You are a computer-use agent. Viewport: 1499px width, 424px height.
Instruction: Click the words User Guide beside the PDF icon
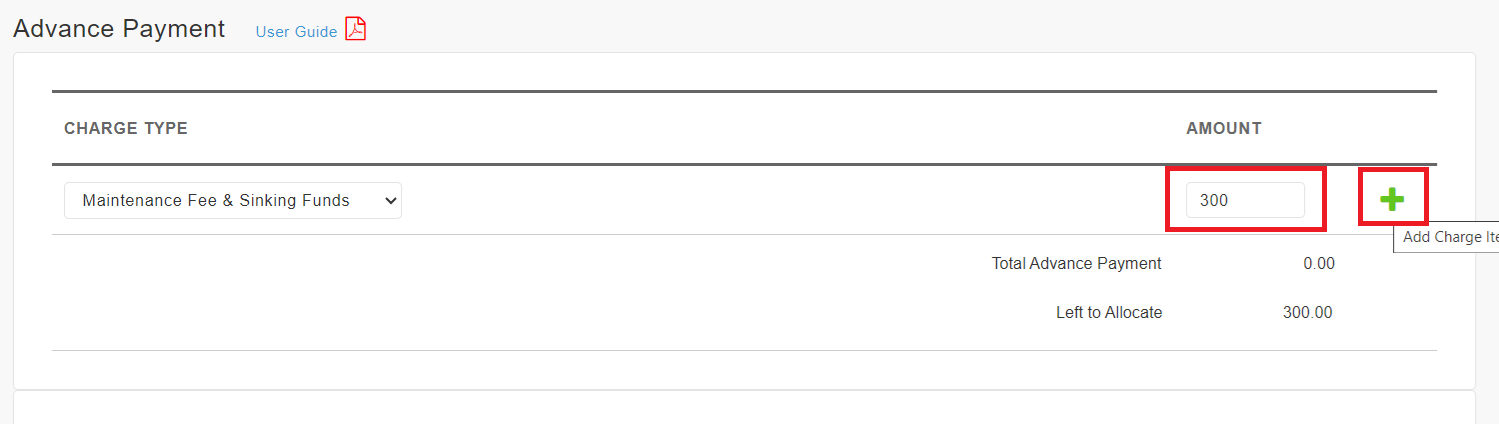pyautogui.click(x=297, y=32)
